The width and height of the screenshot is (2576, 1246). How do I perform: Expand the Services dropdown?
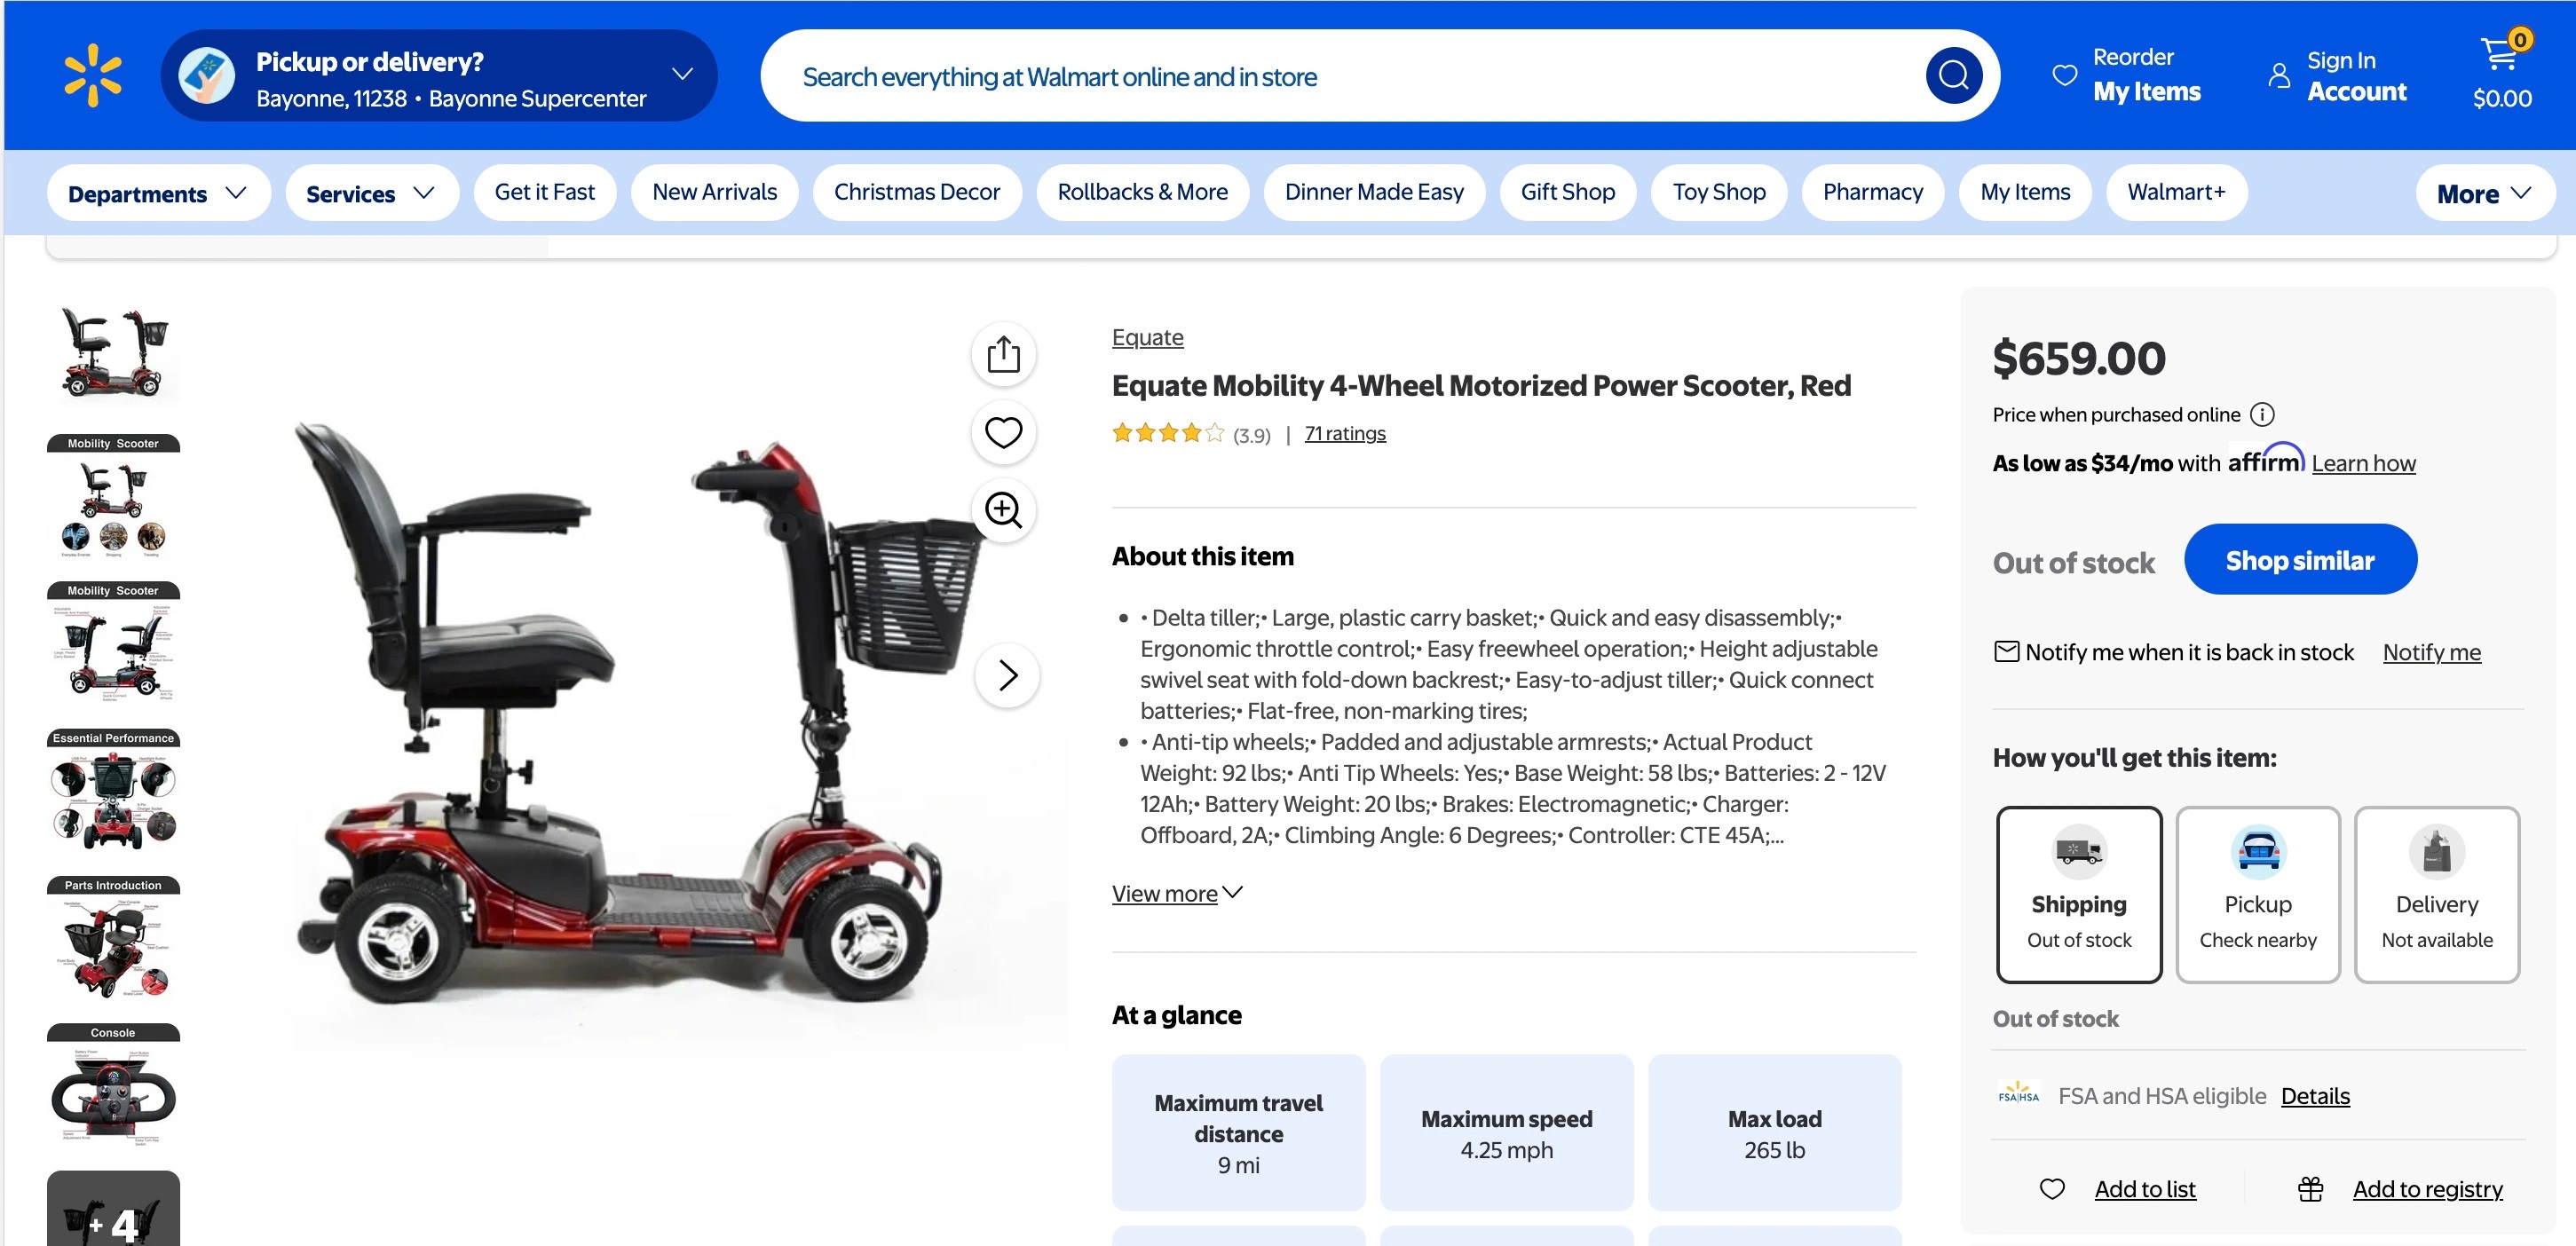point(372,193)
